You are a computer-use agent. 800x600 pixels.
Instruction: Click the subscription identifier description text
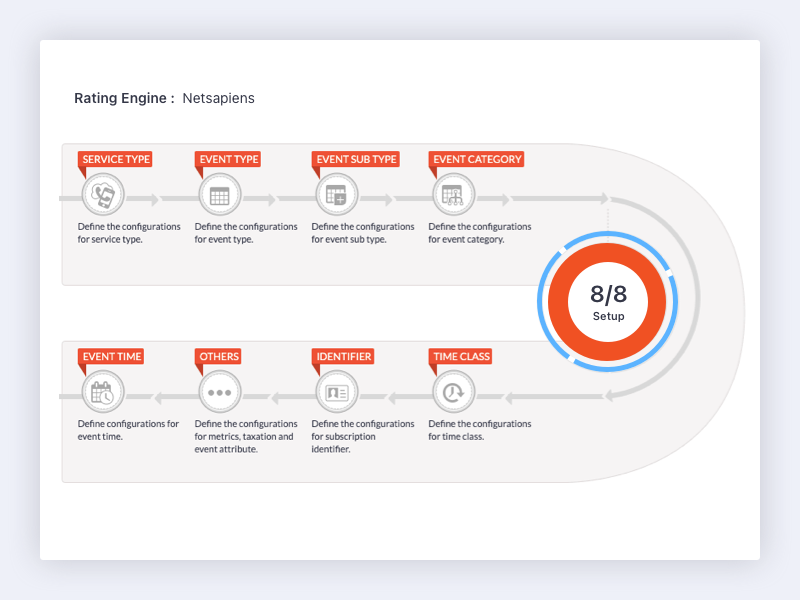[x=363, y=436]
